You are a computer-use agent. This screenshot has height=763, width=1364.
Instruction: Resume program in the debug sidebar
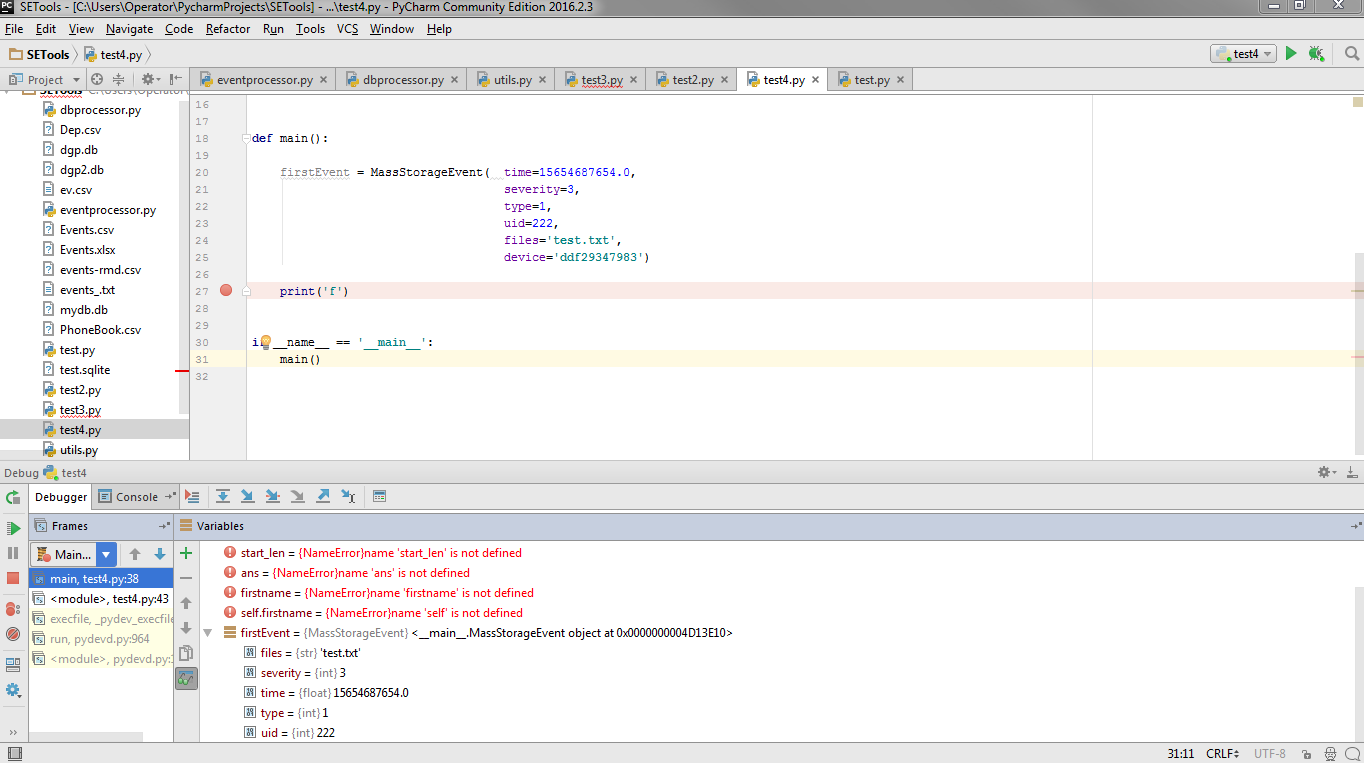click(x=13, y=528)
